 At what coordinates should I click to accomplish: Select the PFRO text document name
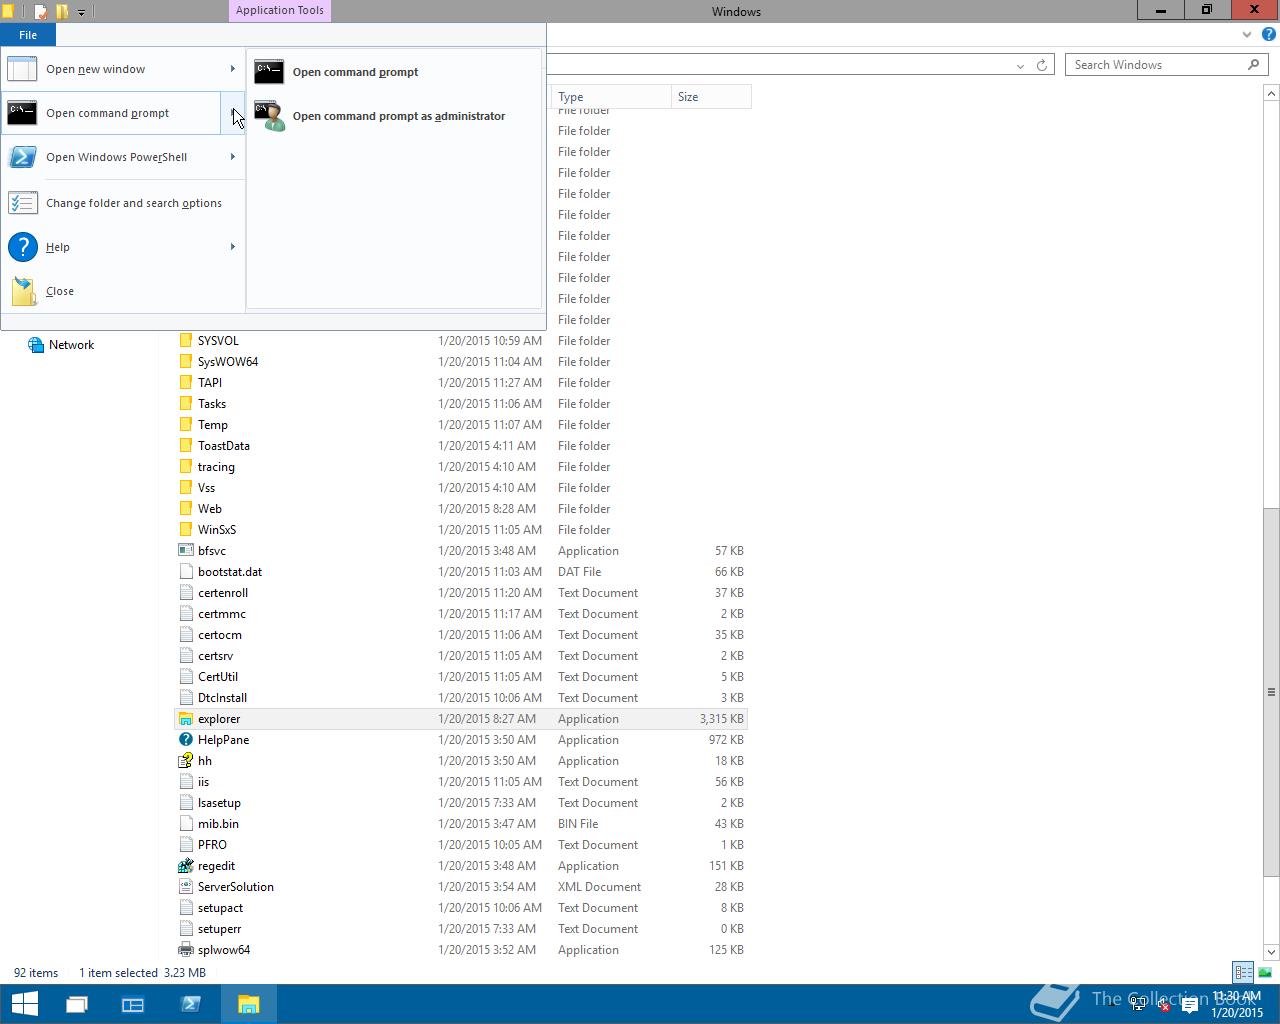coord(212,845)
